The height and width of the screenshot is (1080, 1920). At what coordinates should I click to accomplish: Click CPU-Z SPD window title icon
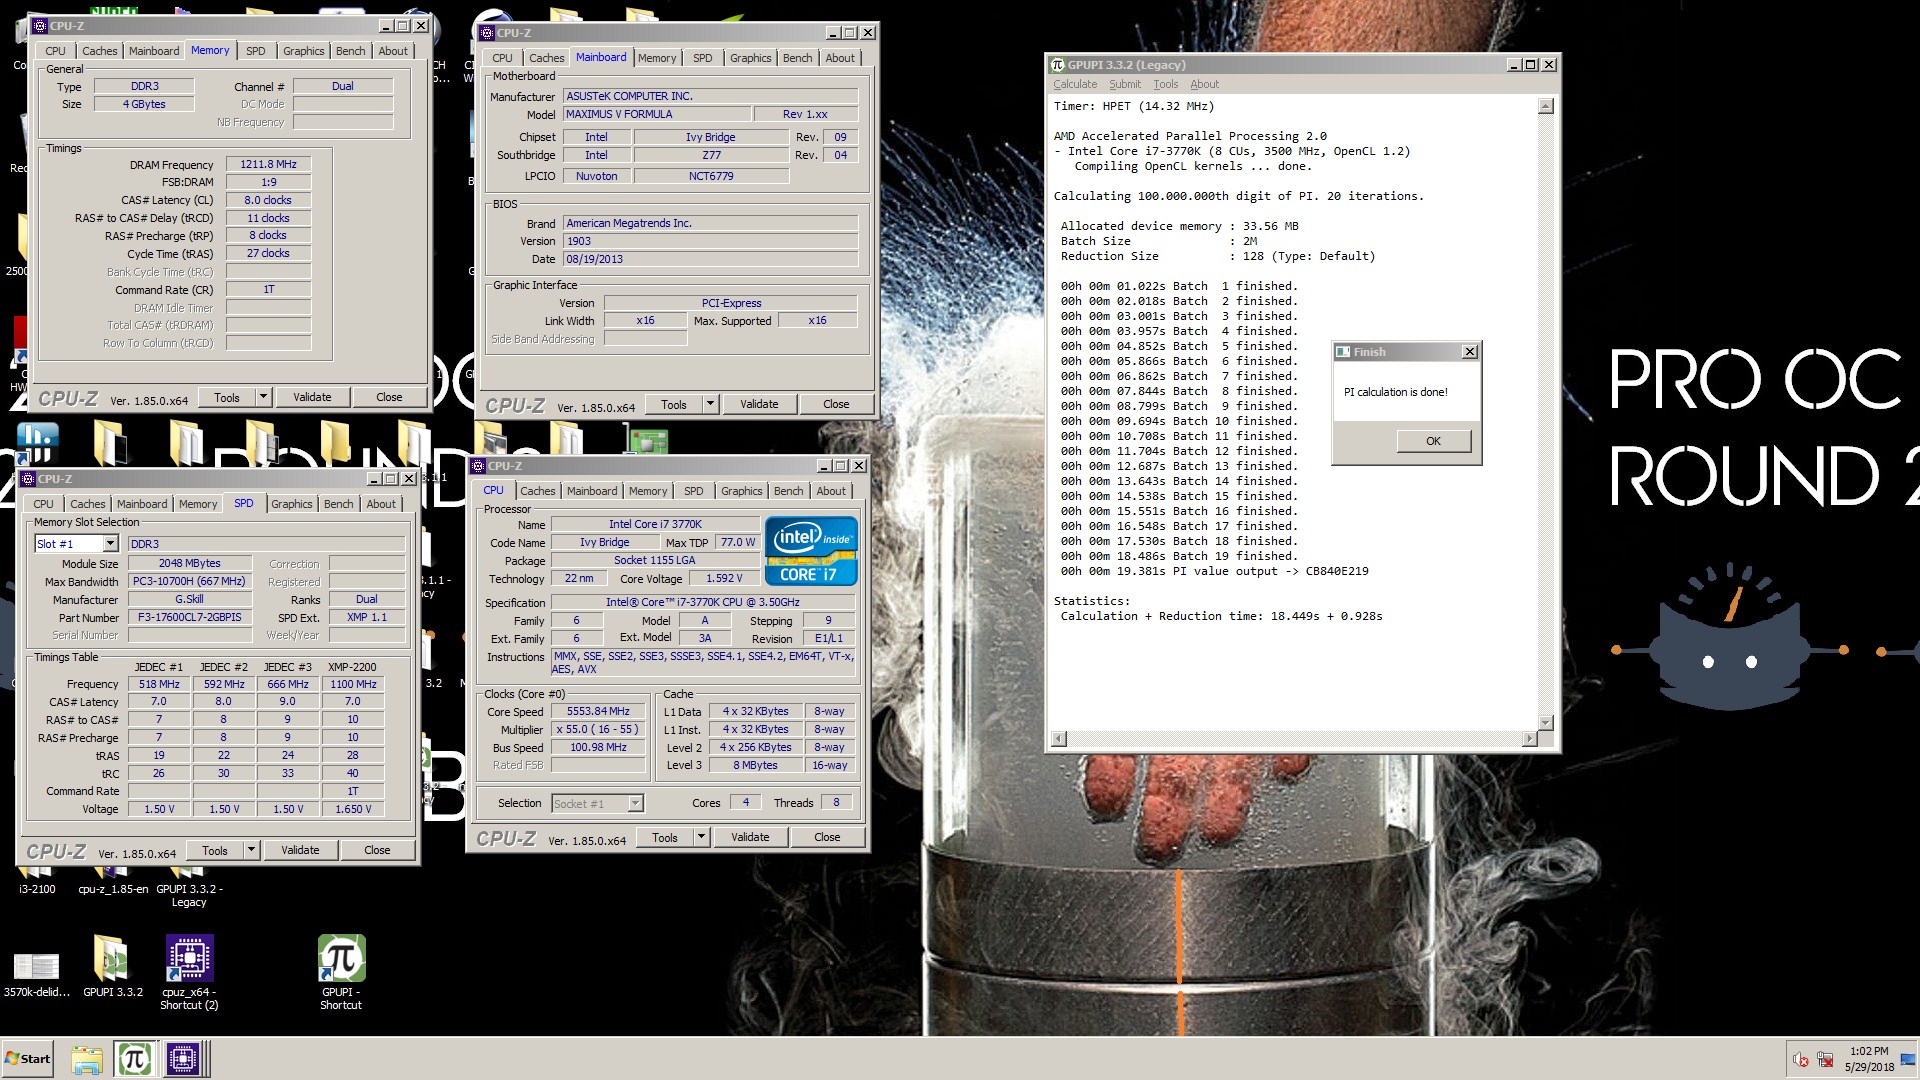tap(28, 479)
